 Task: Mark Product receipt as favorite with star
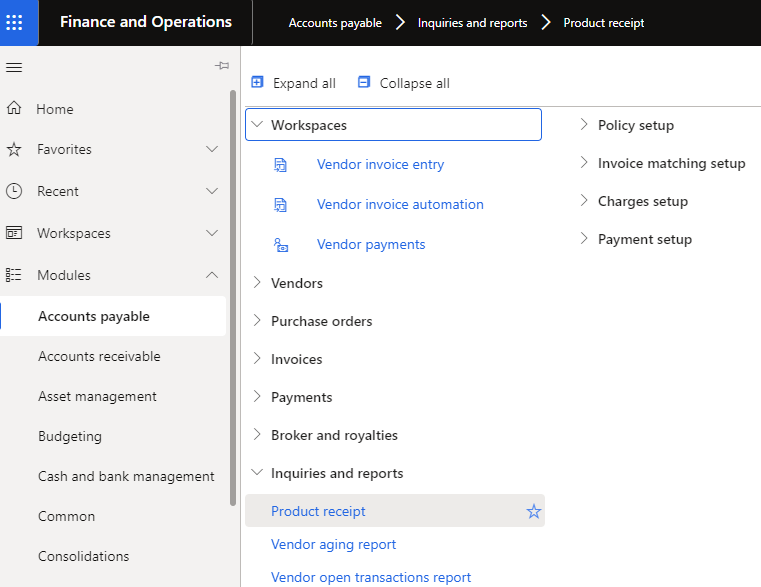click(534, 511)
